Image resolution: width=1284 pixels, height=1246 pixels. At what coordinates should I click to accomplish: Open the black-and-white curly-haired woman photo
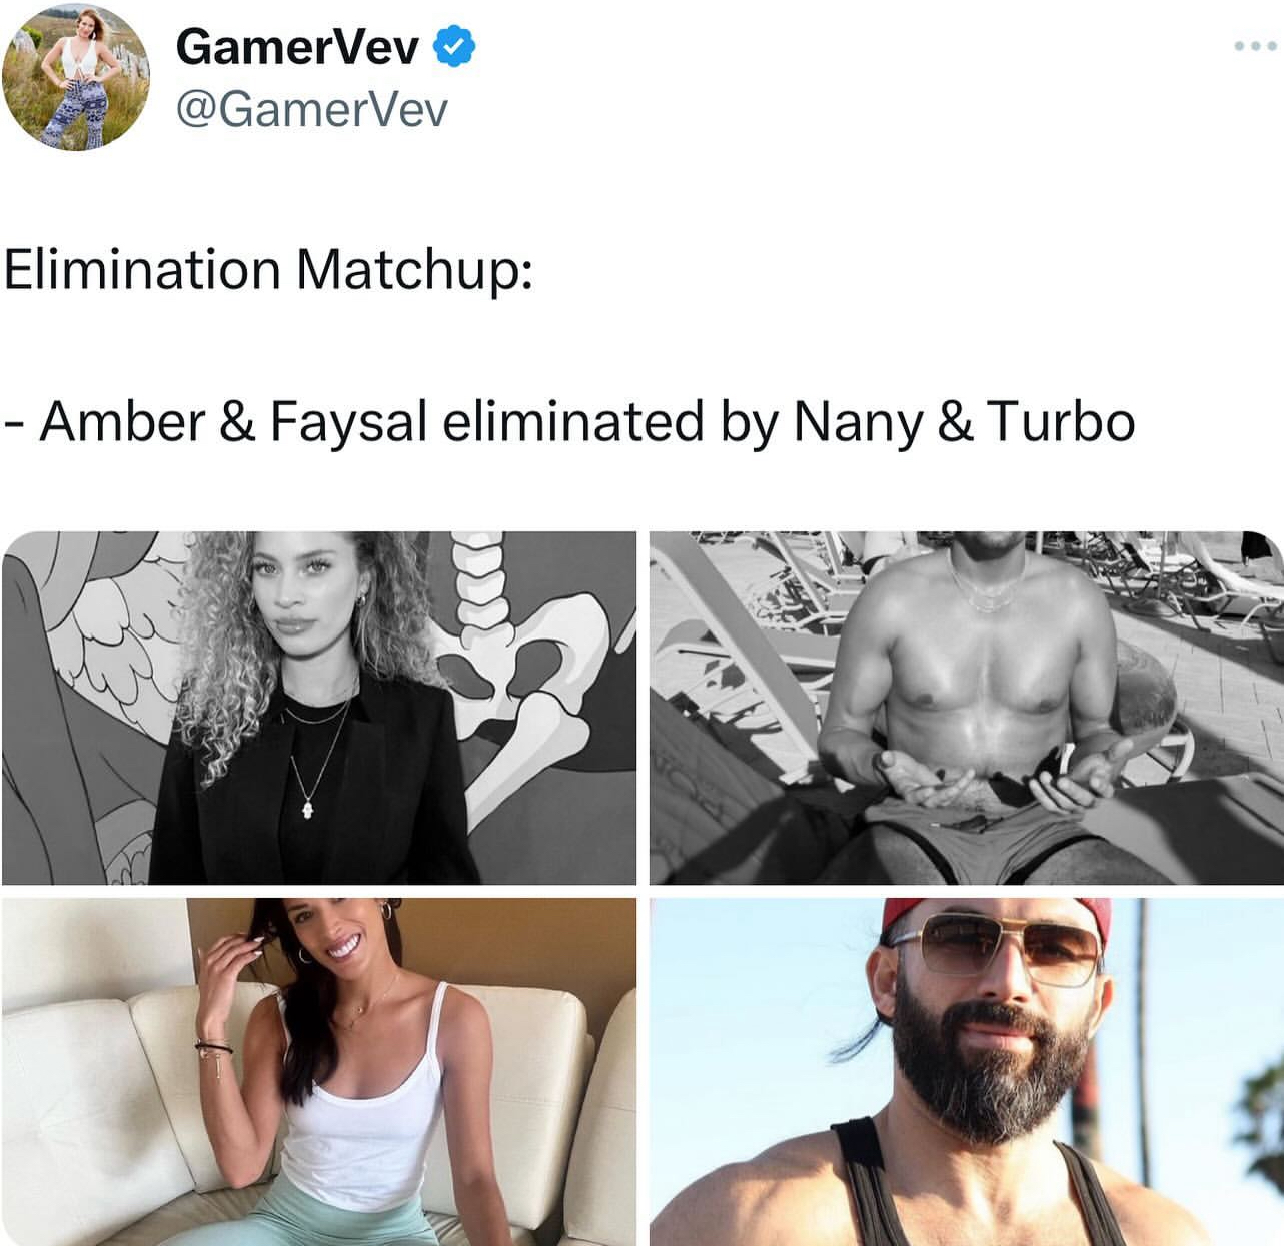(x=319, y=708)
